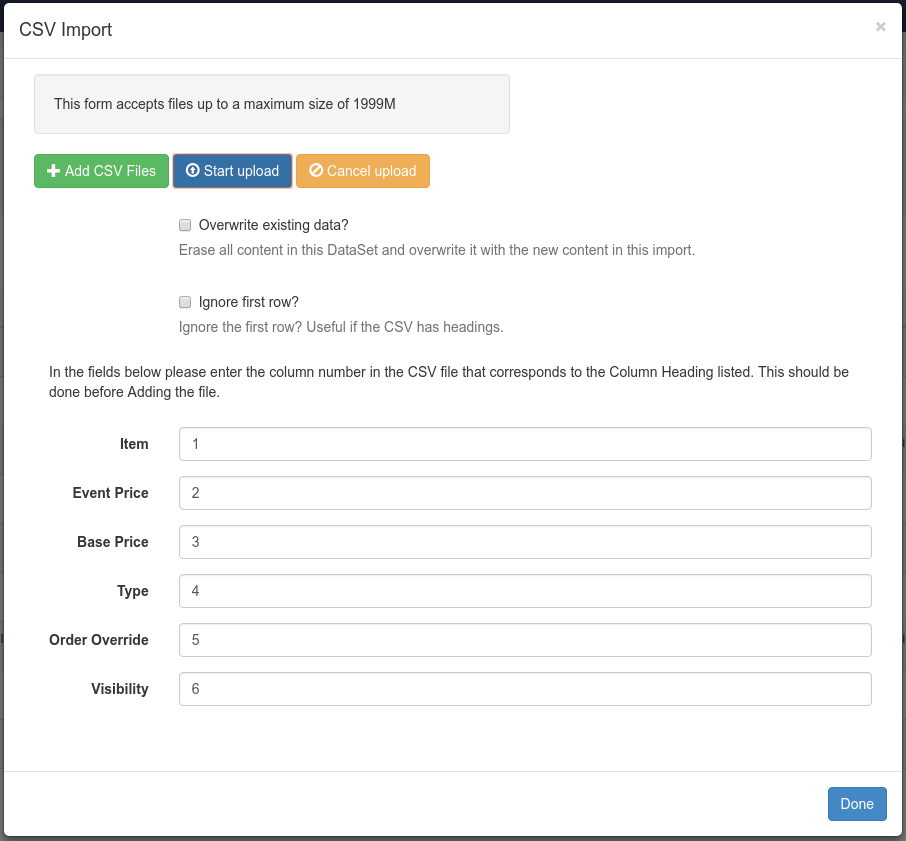The width and height of the screenshot is (906, 841).
Task: Enable the Overwrite existing data checkbox
Action: [x=185, y=225]
